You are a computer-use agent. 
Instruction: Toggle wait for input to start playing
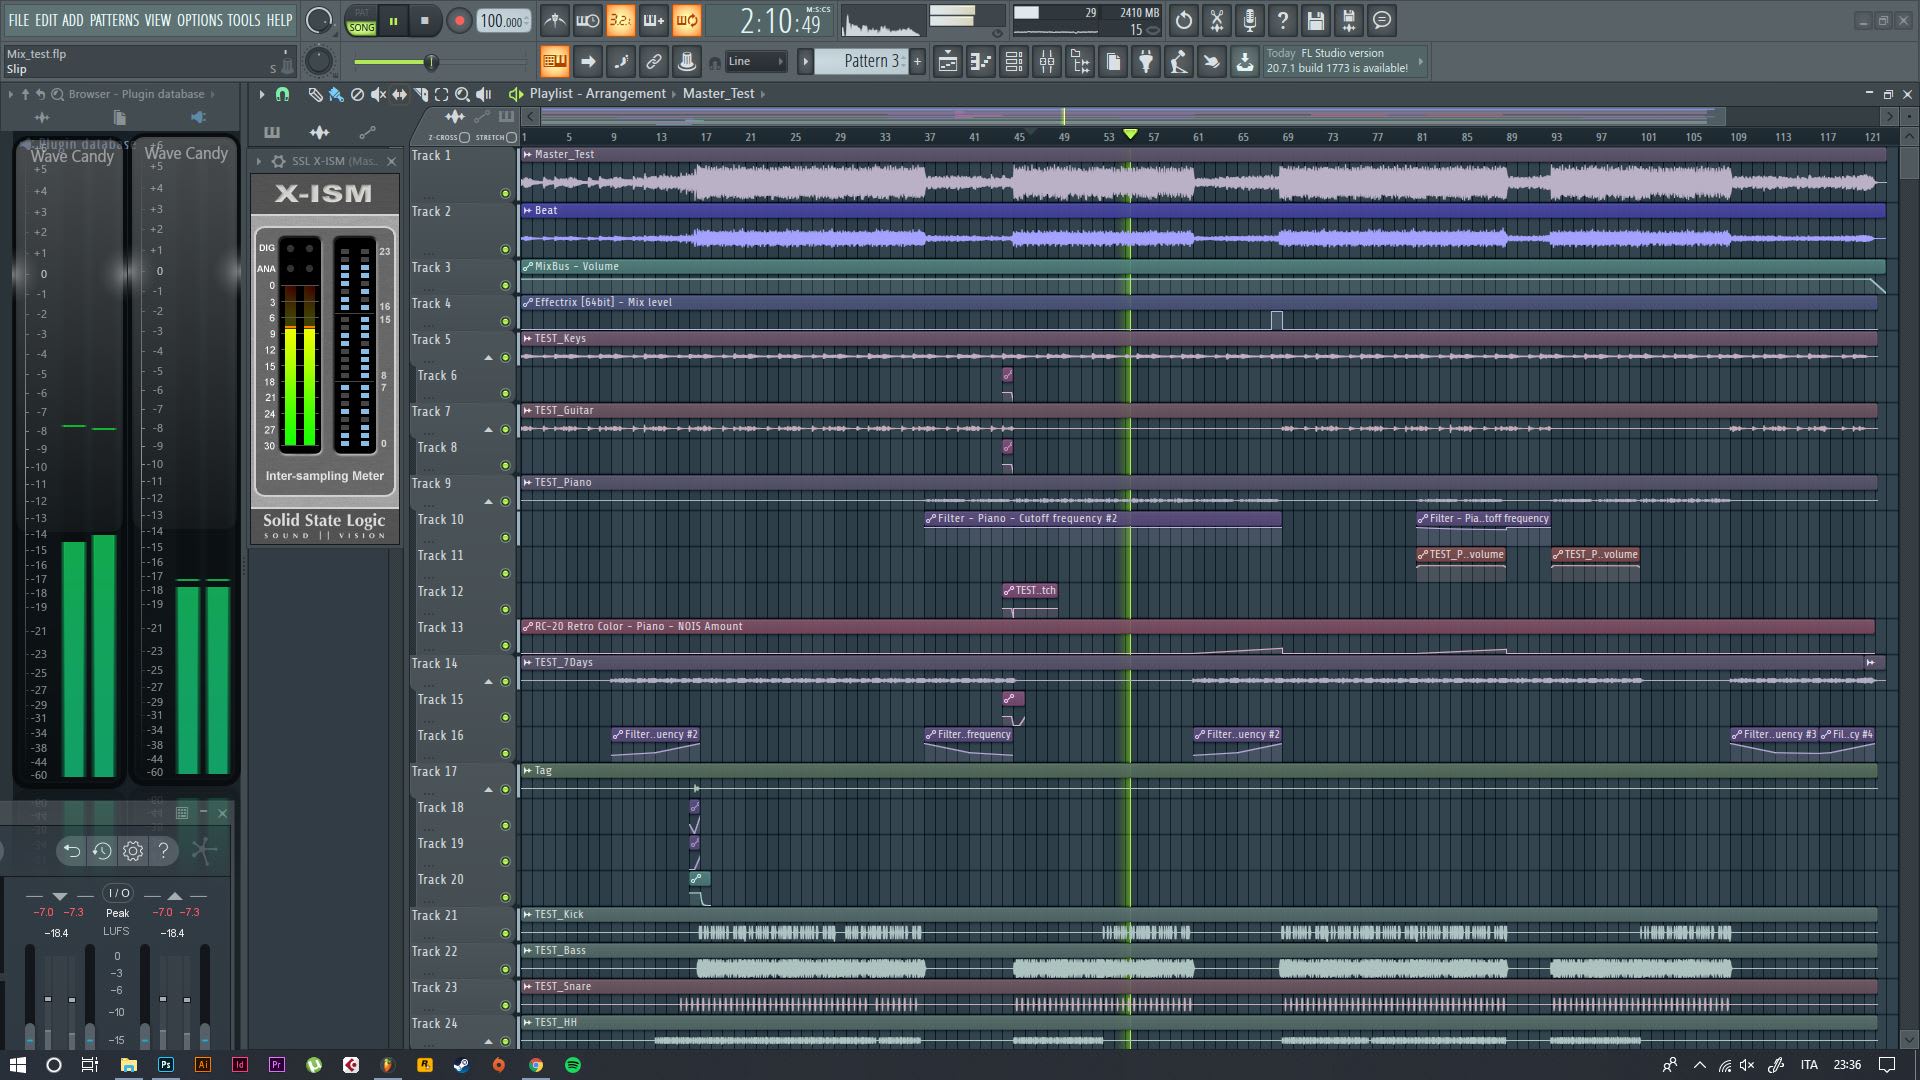click(x=588, y=20)
